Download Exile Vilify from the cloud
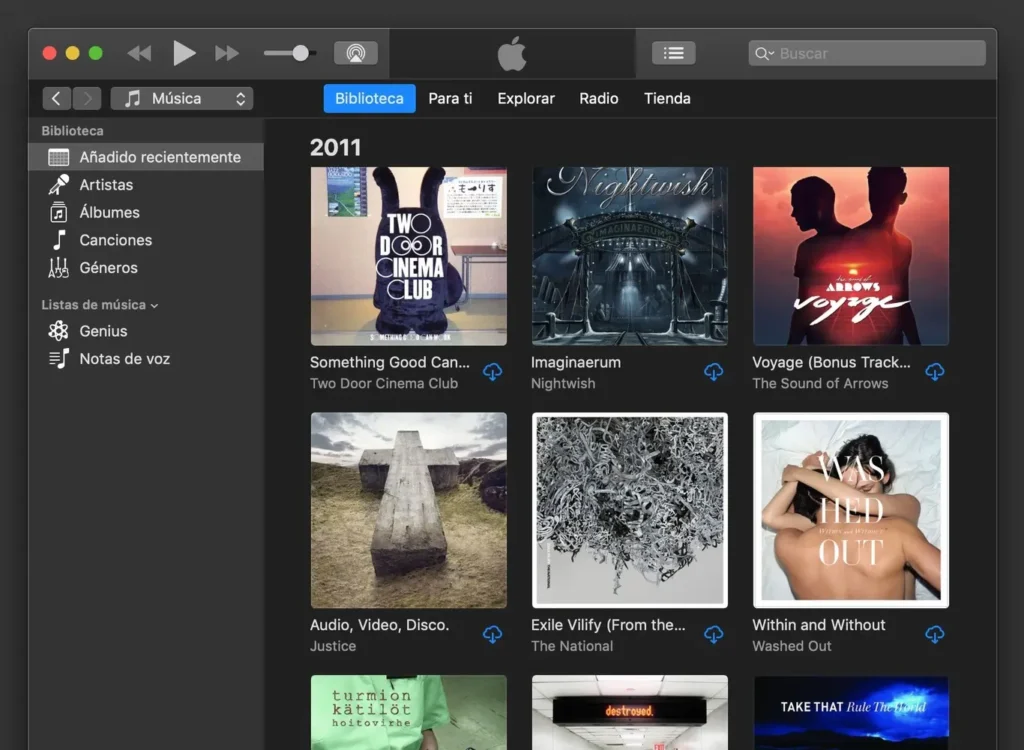The width and height of the screenshot is (1024, 750). (x=713, y=635)
